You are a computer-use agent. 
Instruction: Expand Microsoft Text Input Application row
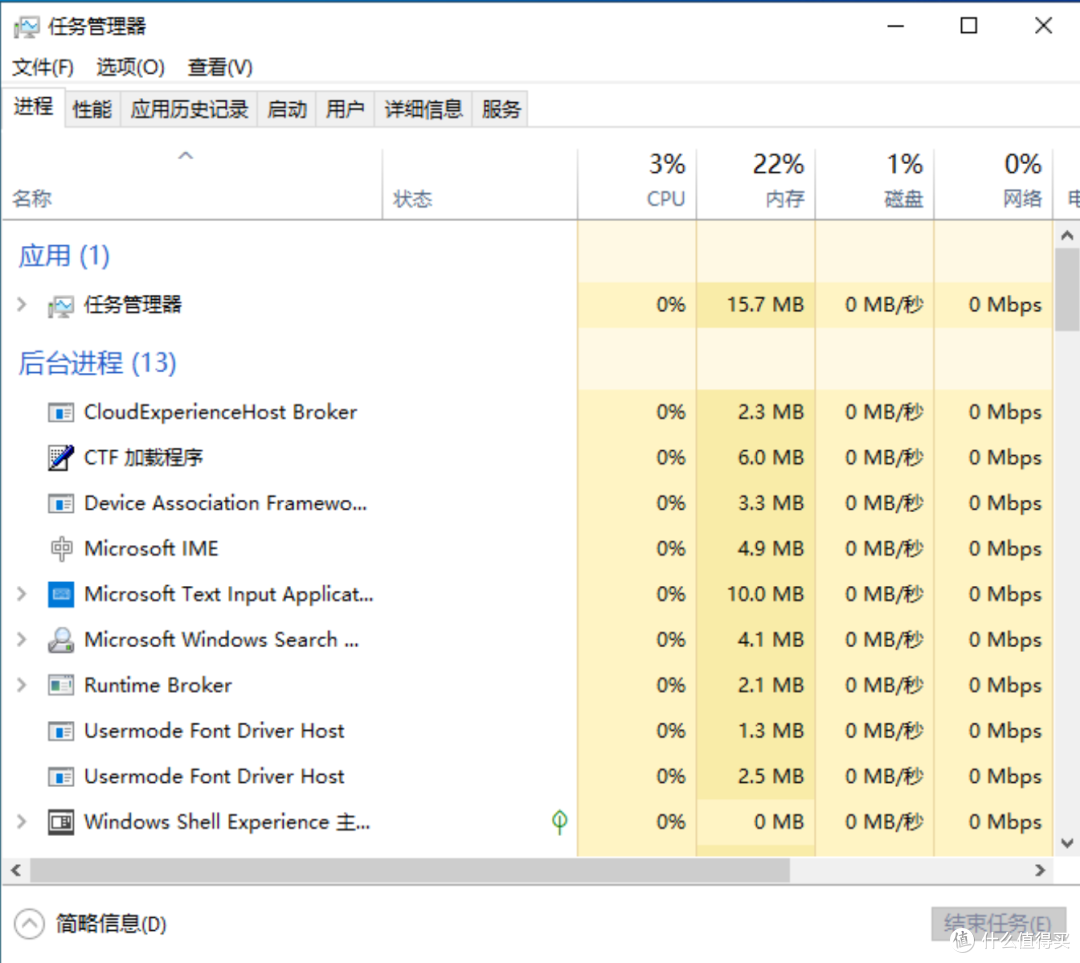[x=21, y=594]
